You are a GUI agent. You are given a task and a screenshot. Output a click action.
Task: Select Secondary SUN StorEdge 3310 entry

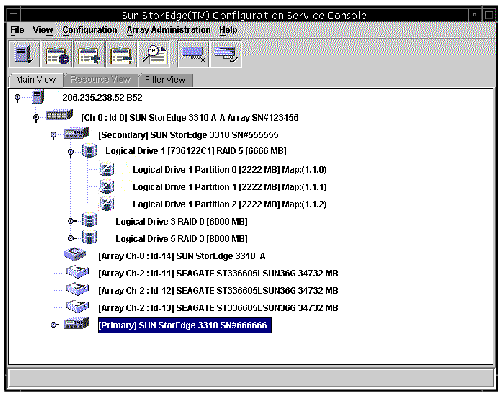188,135
